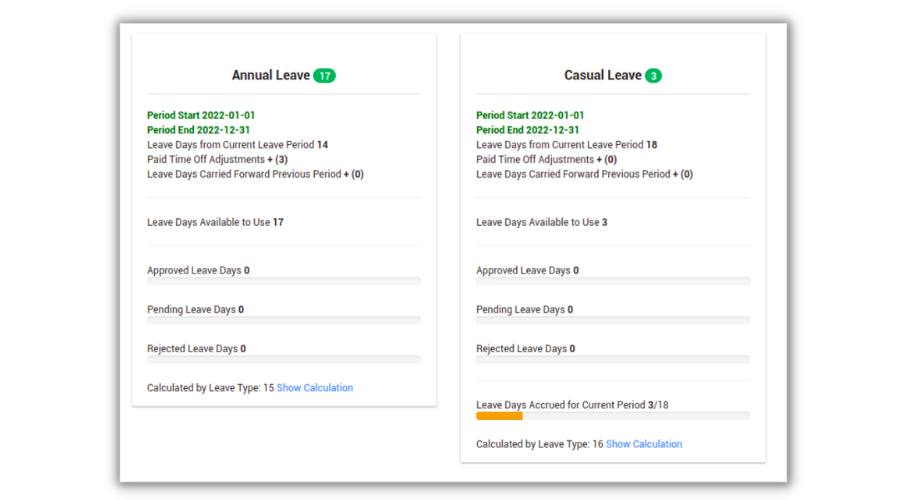Viewport: 900px width, 500px height.
Task: Click Leave Days Available to Use 3
Action: [x=541, y=222]
